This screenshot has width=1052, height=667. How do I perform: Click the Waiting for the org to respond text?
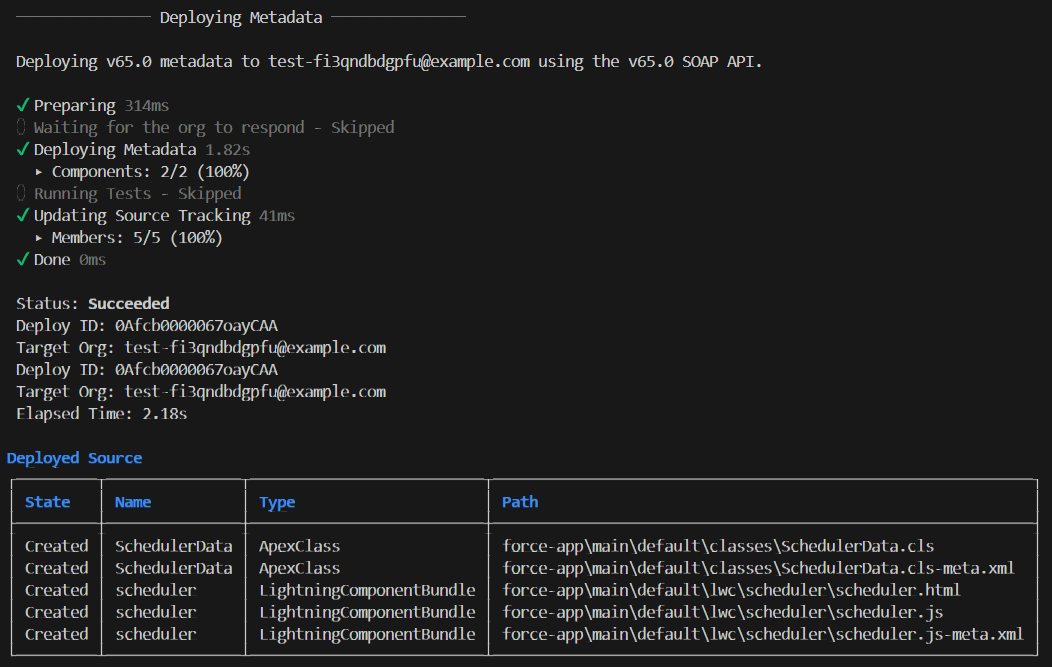[x=169, y=127]
